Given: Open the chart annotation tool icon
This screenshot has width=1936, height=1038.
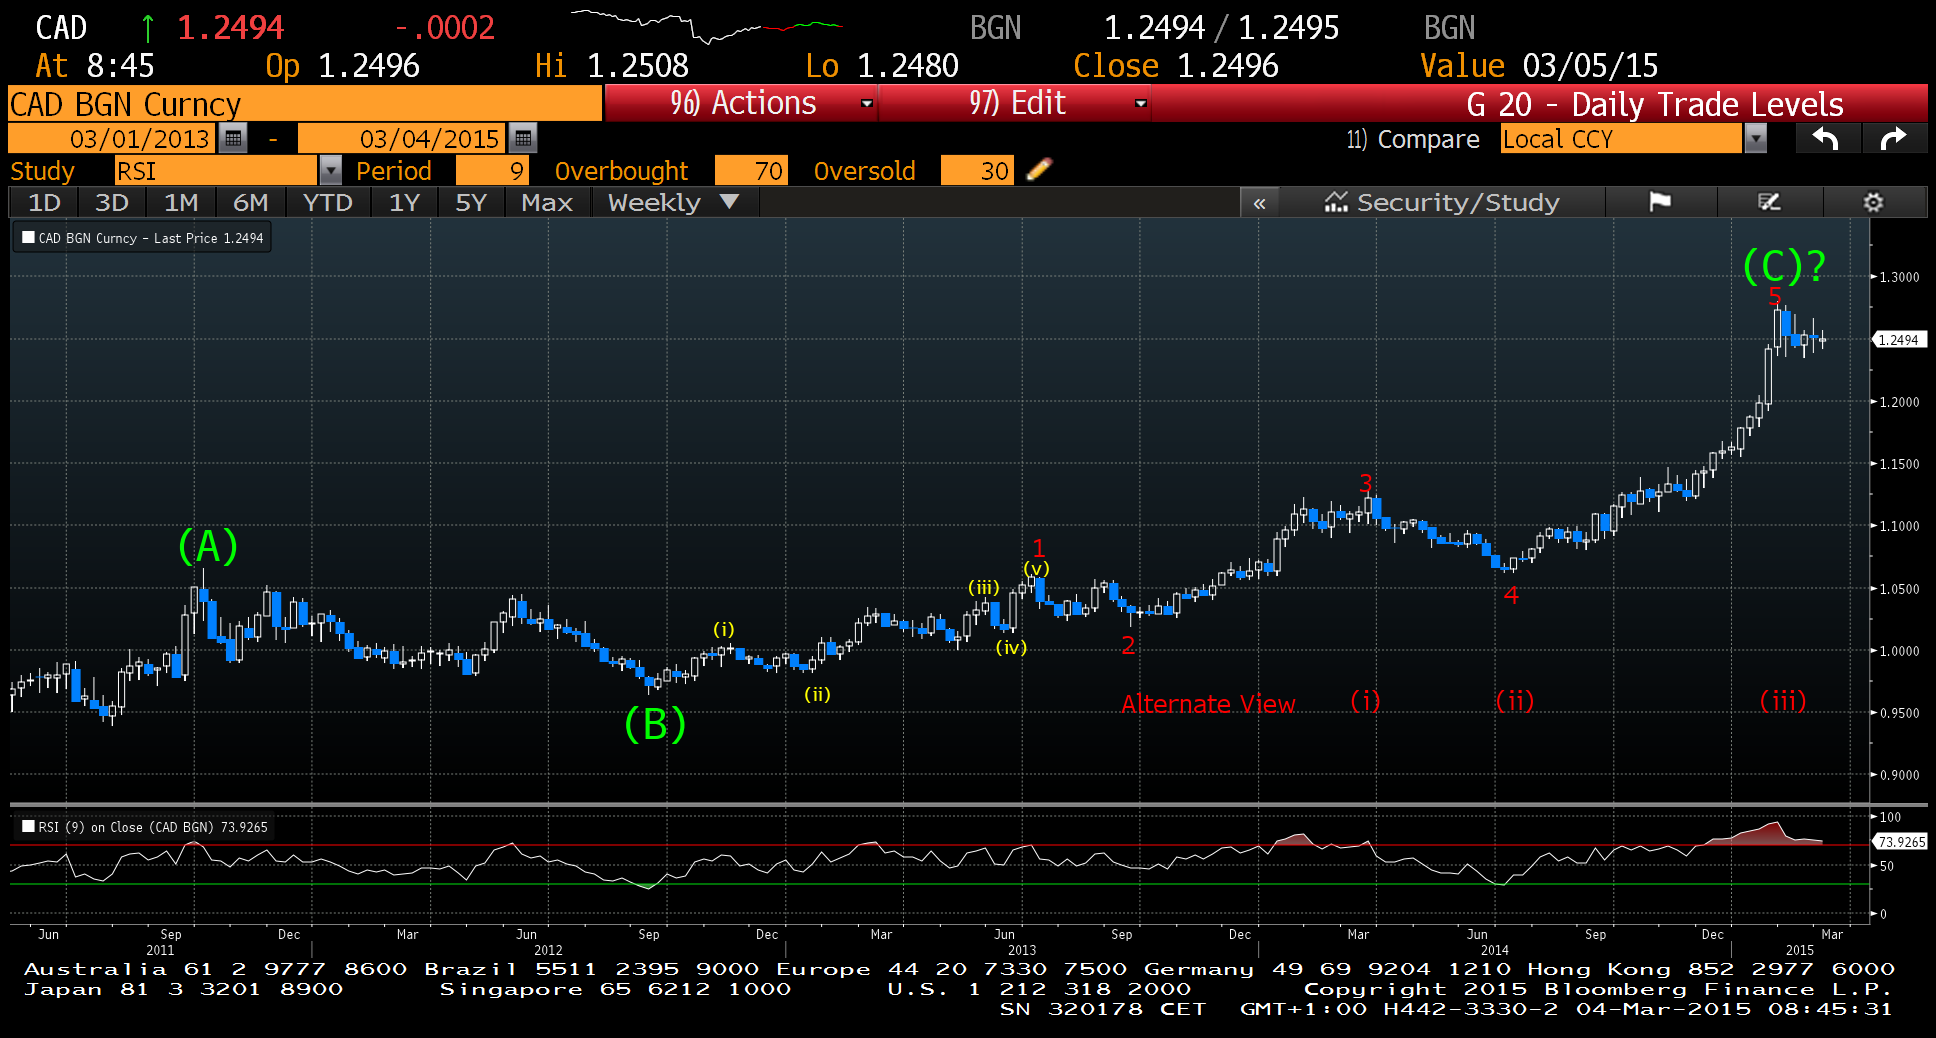Looking at the screenshot, I should tap(1769, 202).
